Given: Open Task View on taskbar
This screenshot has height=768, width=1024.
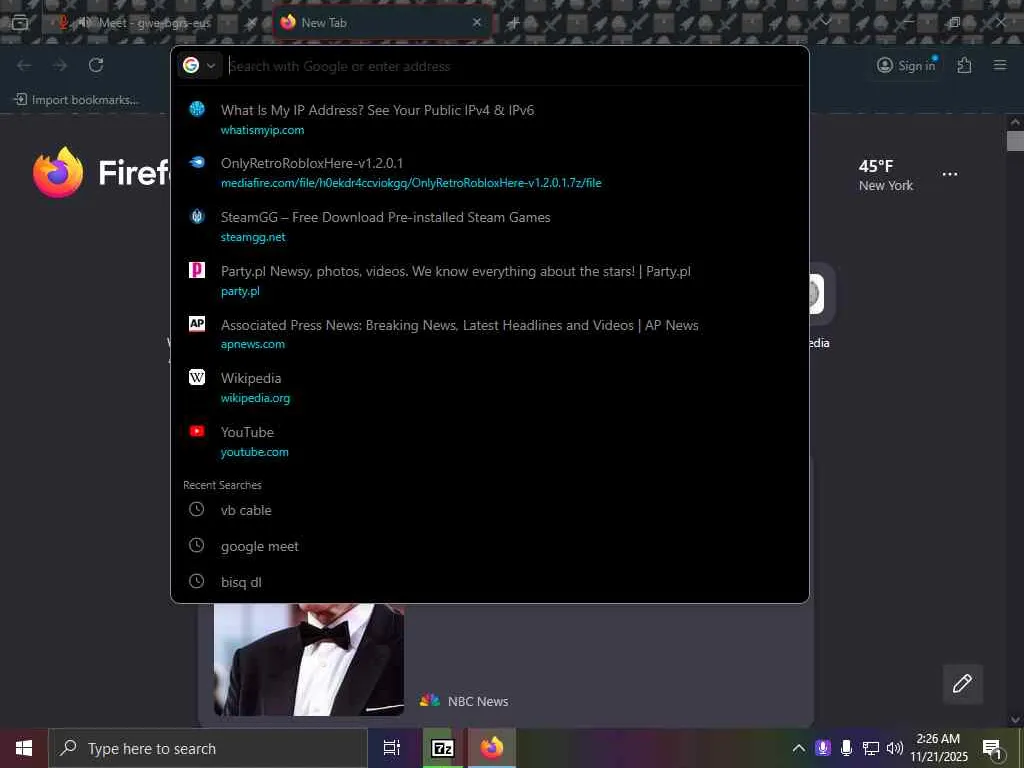Looking at the screenshot, I should [x=392, y=748].
